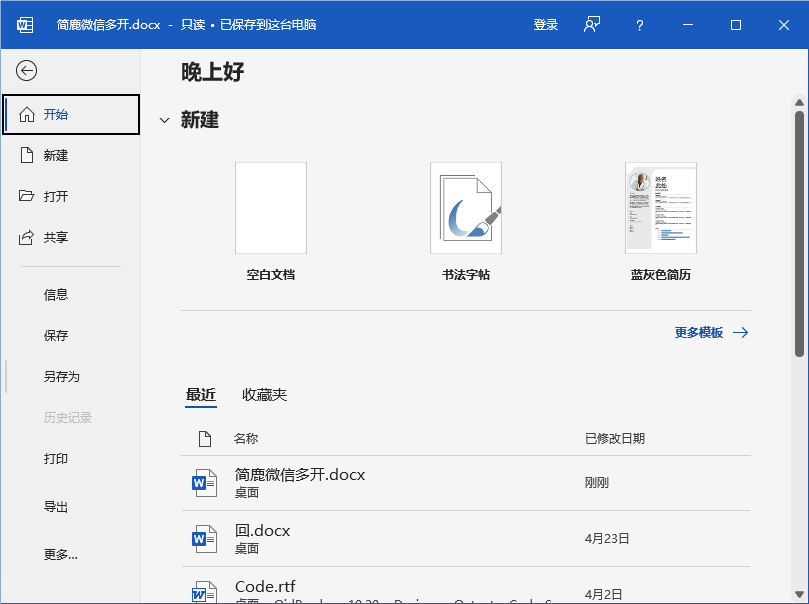Click the 书法字帖 label

466,275
